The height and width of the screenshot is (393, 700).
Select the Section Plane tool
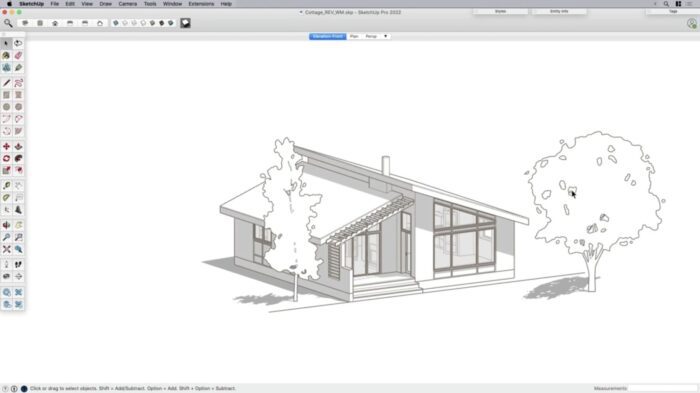pos(18,276)
